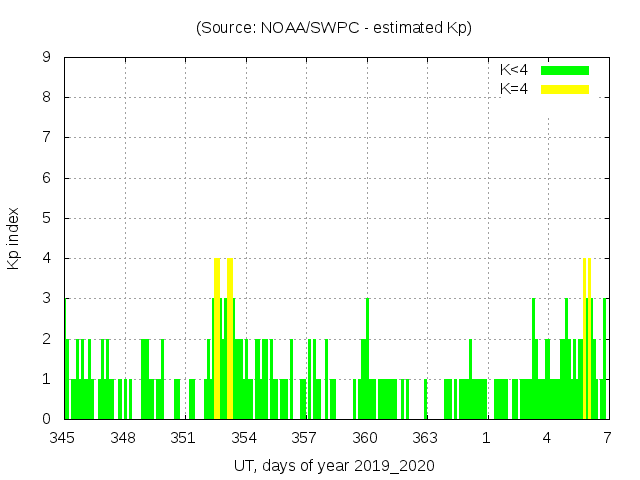The width and height of the screenshot is (640, 480).
Task: Click the NOAA/SWPC source chart title
Action: point(334,28)
